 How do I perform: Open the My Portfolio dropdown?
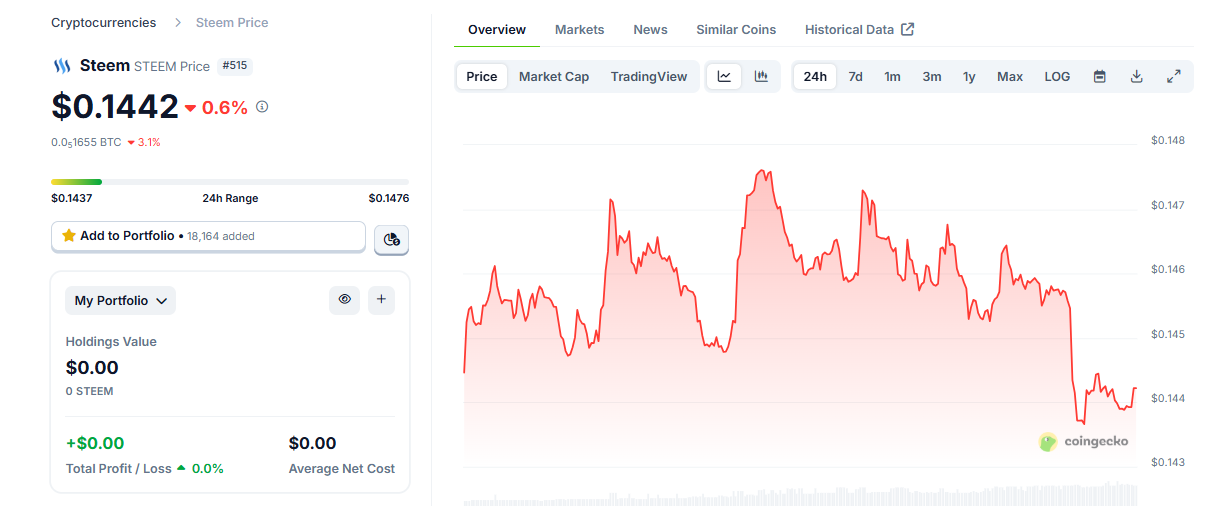[120, 300]
